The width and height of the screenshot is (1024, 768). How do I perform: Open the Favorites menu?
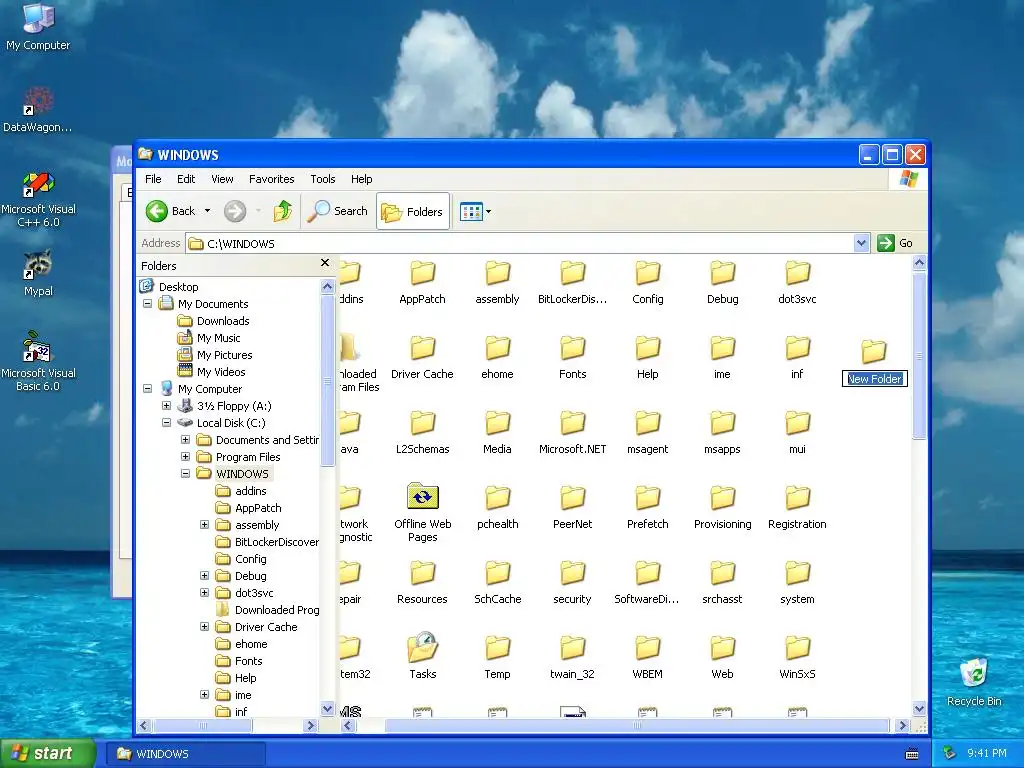pos(272,179)
